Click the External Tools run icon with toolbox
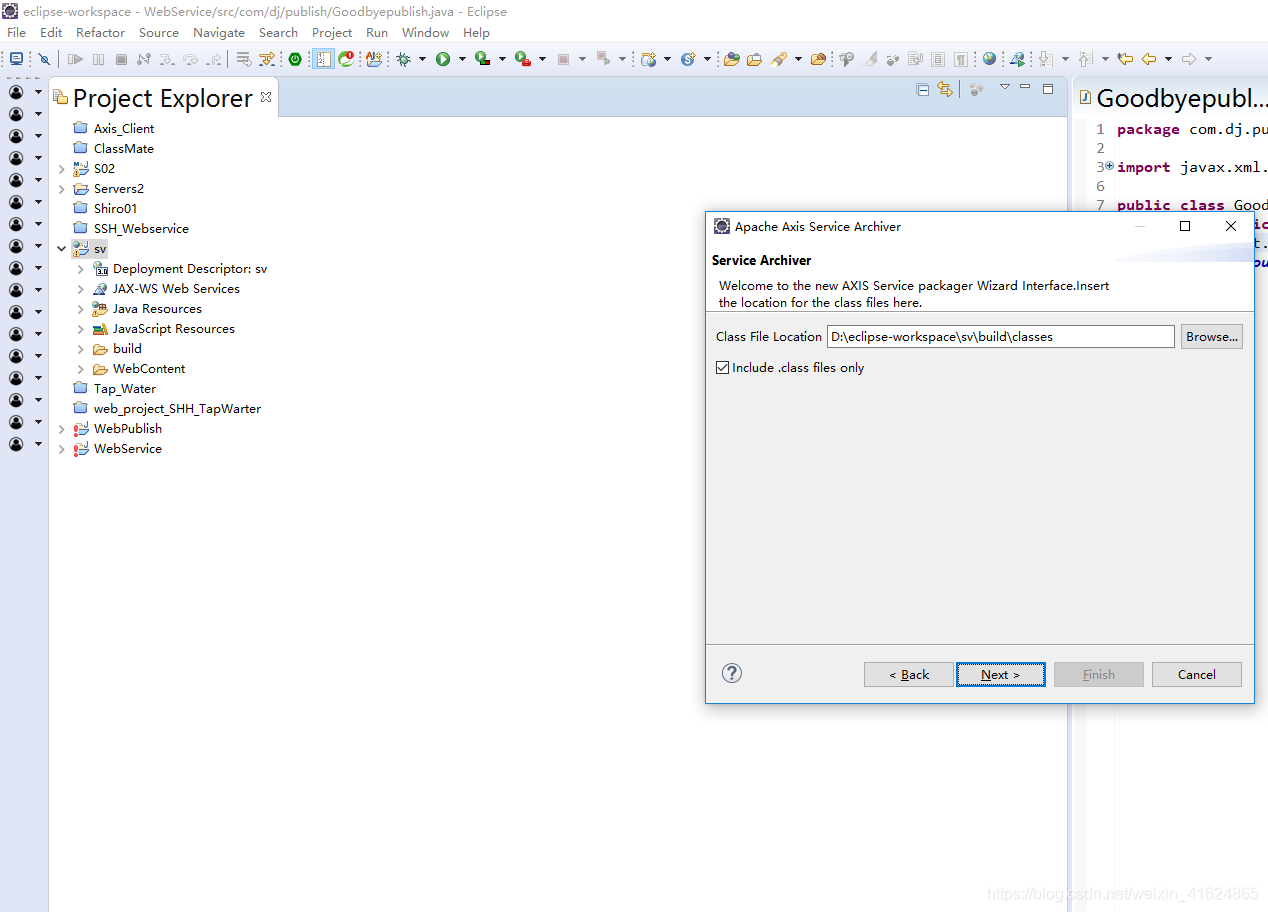 tap(522, 59)
